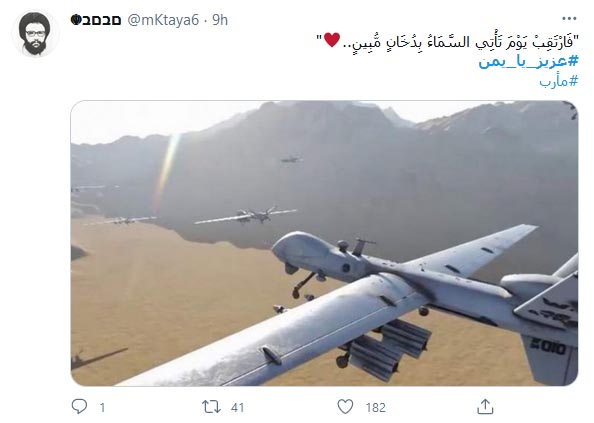
Task: Open the bearded man profile avatar
Action: click(x=34, y=34)
